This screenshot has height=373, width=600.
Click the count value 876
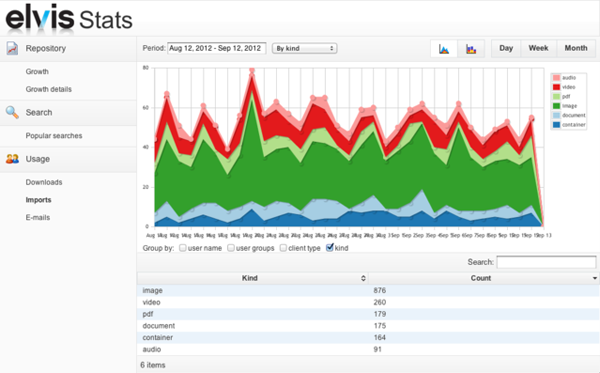click(x=380, y=290)
